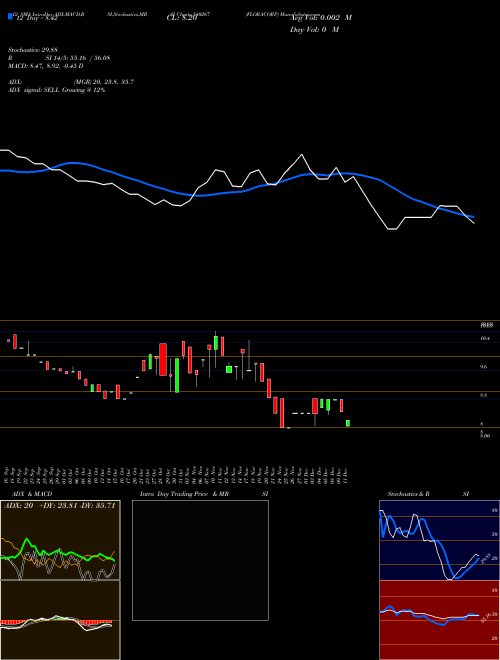Click the 10.4 price axis label
This screenshot has height=660, width=500.
(484, 338)
